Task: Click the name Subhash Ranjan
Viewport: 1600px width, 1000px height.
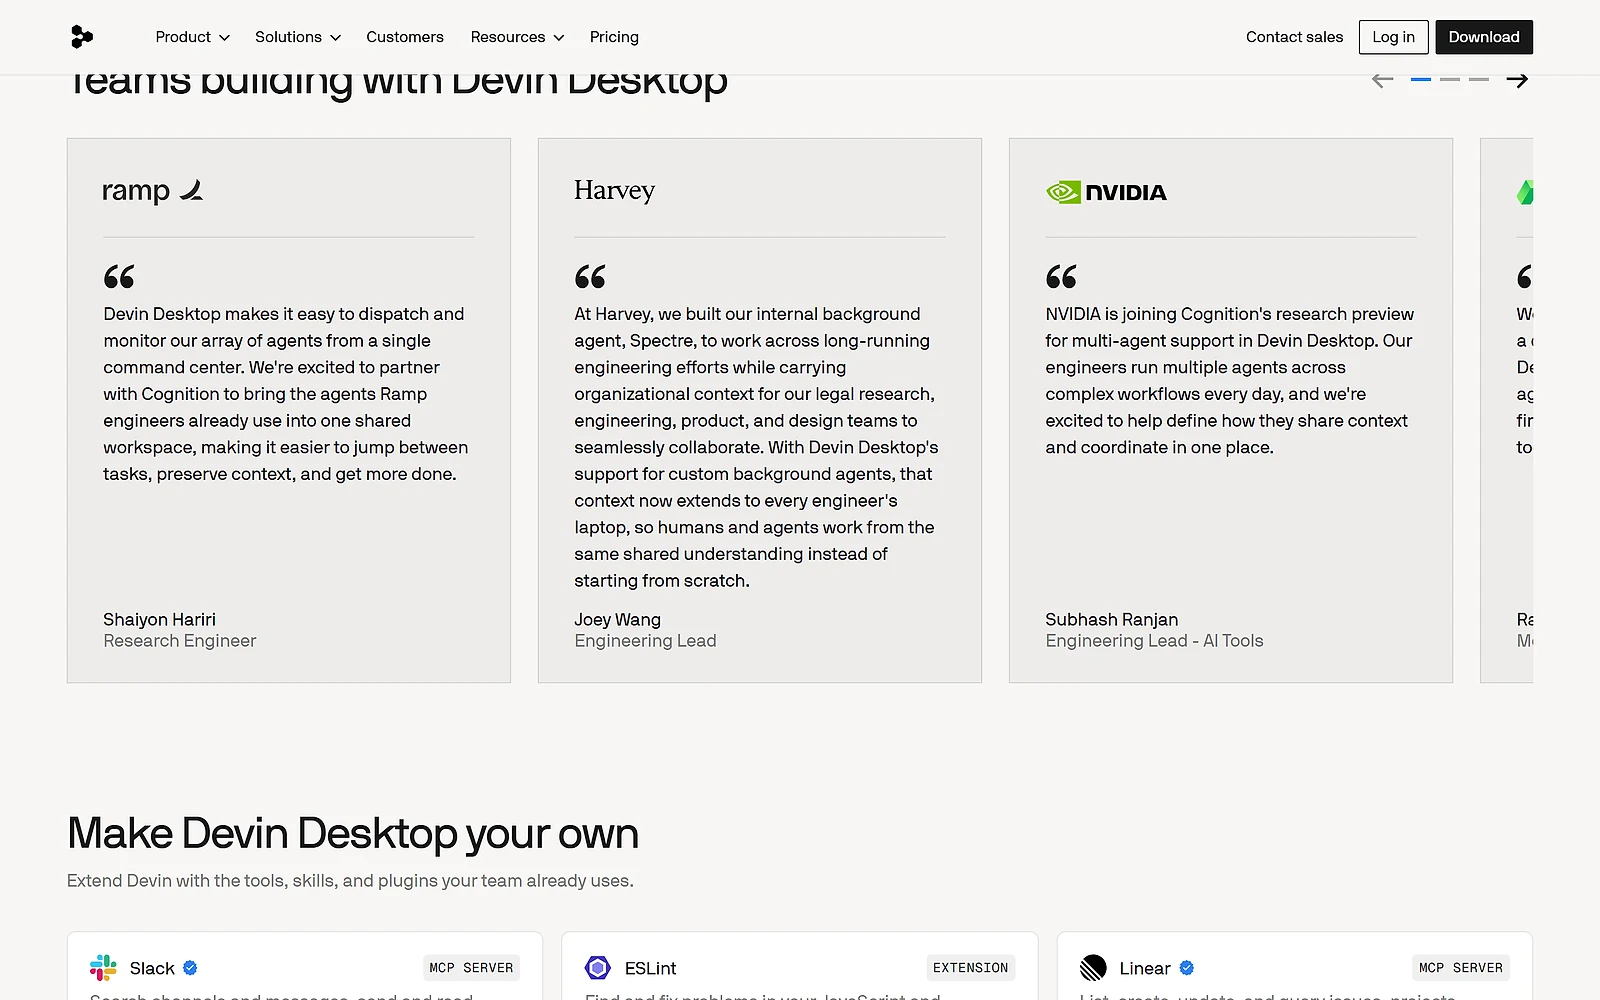Action: (x=1112, y=620)
